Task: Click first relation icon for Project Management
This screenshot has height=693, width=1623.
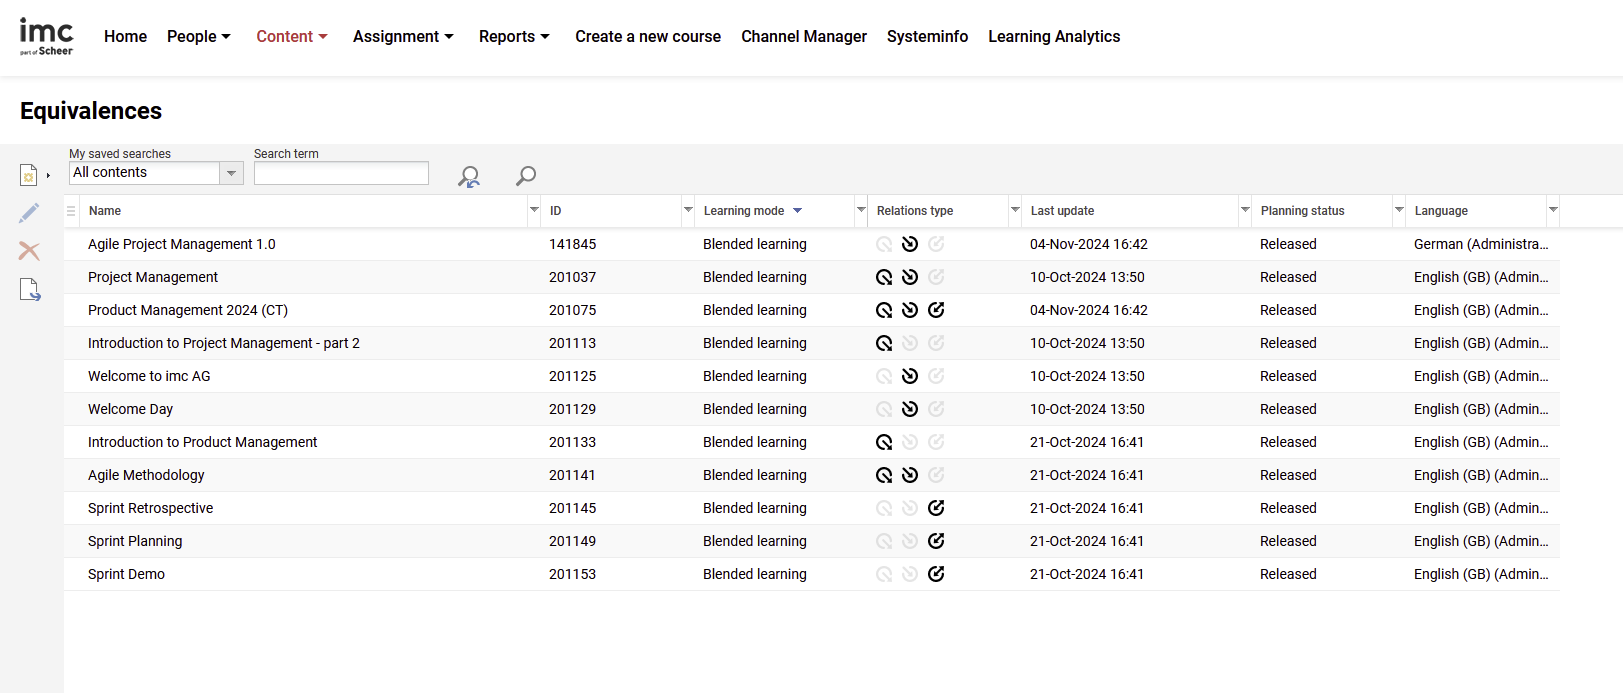Action: (884, 277)
